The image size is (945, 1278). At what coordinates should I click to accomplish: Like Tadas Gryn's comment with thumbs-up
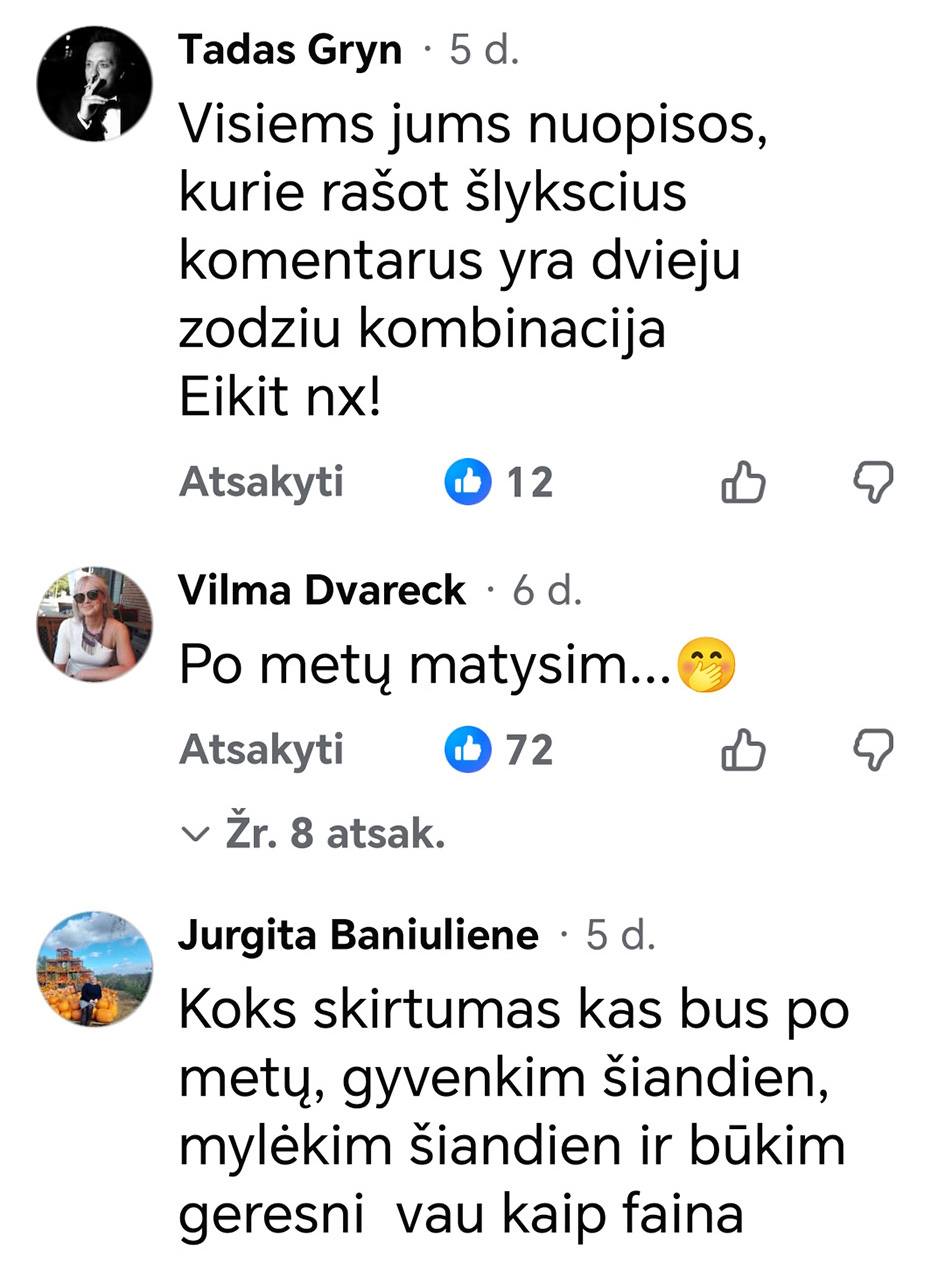(743, 484)
